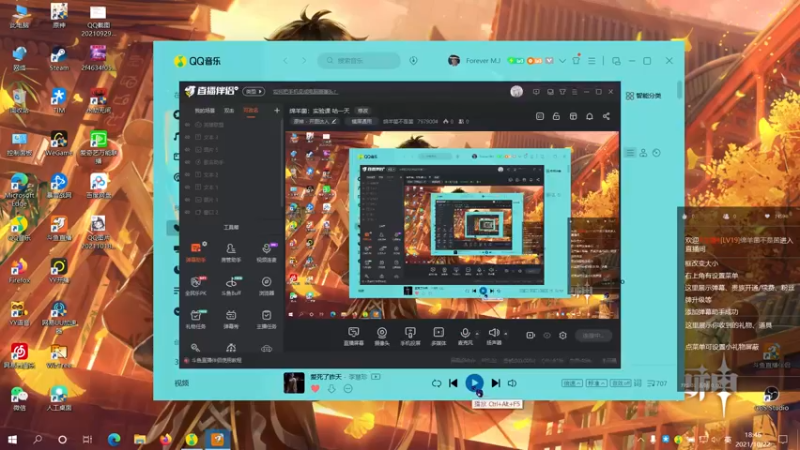The image size is (800, 450).
Task: Open the MV icon next to song title
Action: click(x=376, y=377)
